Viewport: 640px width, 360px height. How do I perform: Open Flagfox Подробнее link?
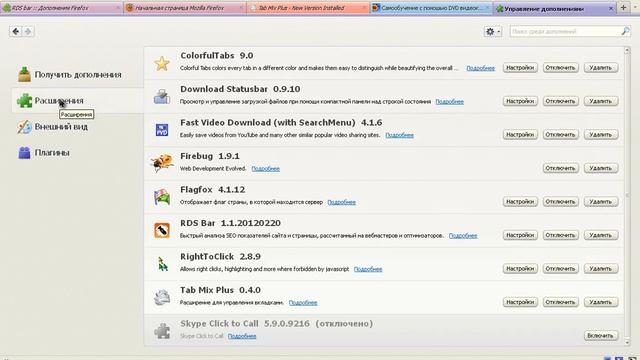point(341,202)
